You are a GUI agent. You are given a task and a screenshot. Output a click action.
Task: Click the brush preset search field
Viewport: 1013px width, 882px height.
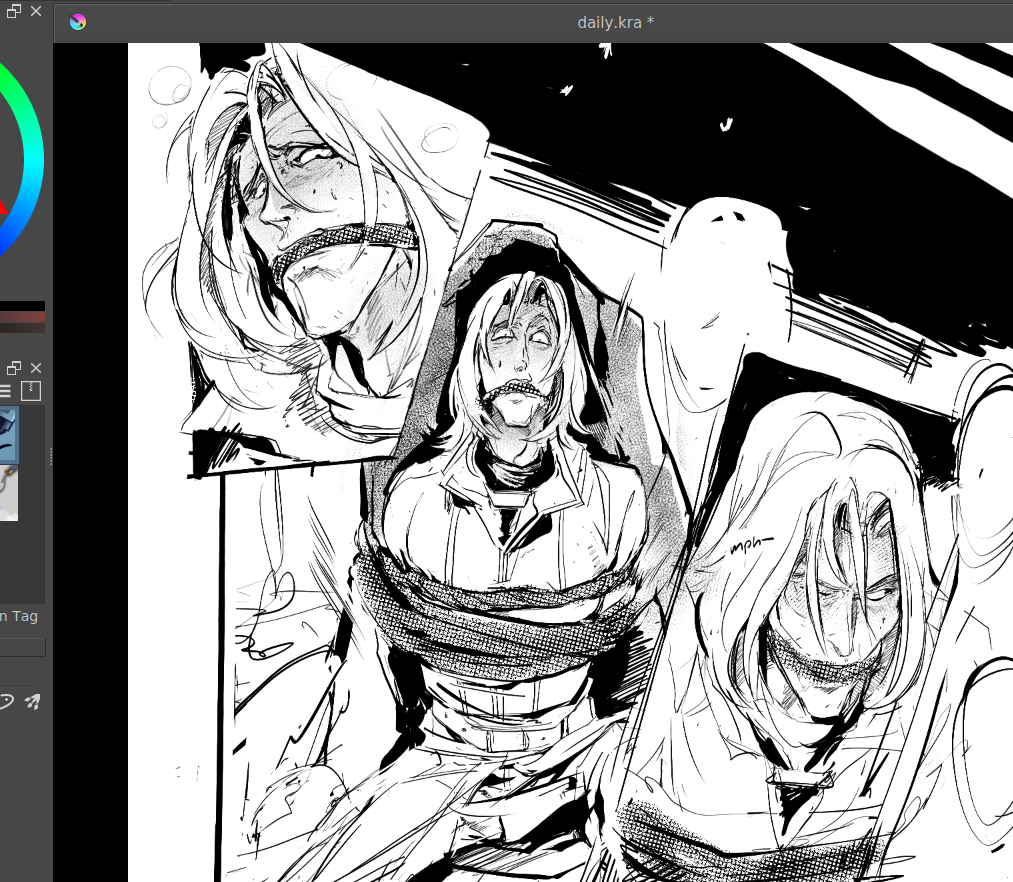pyautogui.click(x=22, y=647)
